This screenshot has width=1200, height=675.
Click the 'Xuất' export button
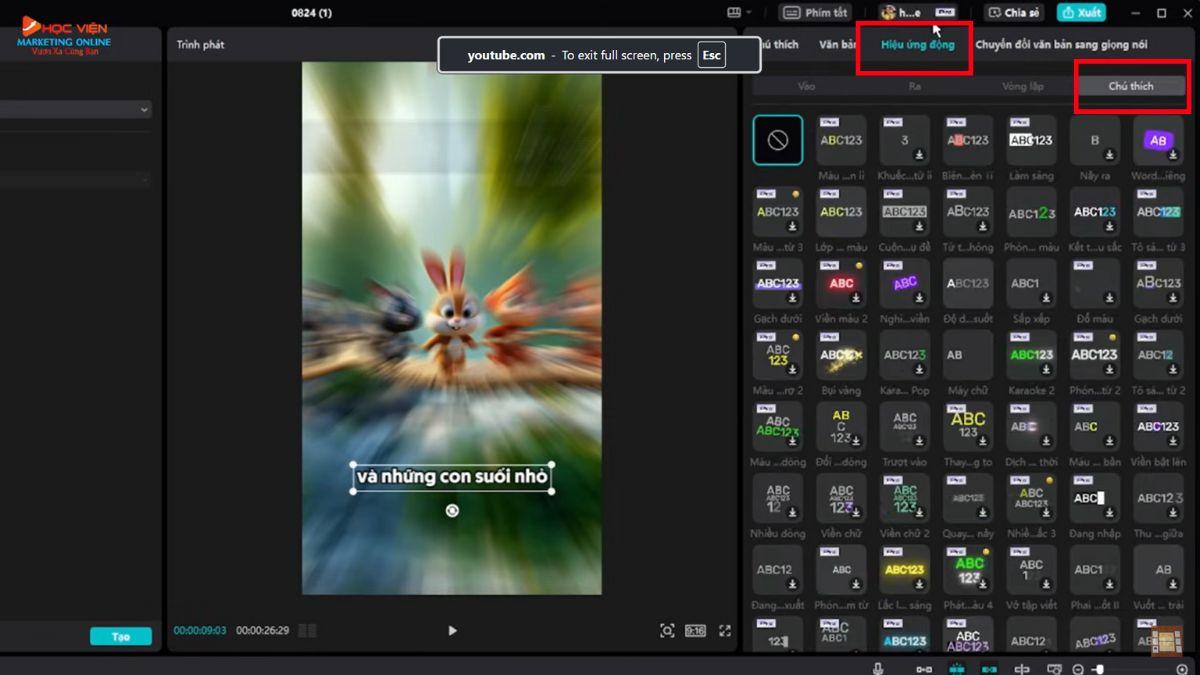[x=1081, y=13]
